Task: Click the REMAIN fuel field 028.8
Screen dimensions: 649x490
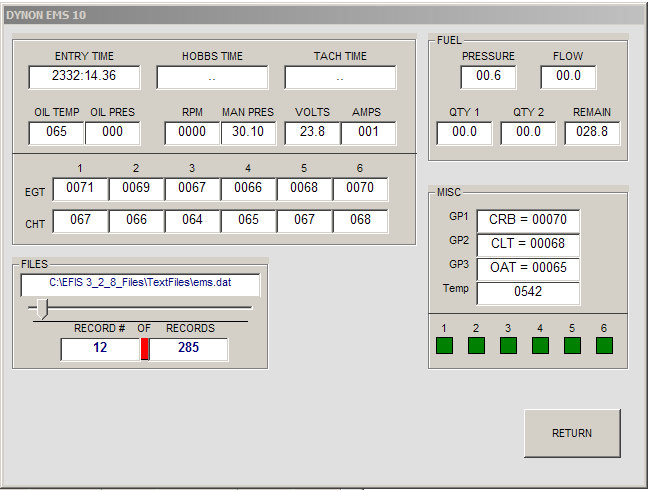Action: point(592,133)
